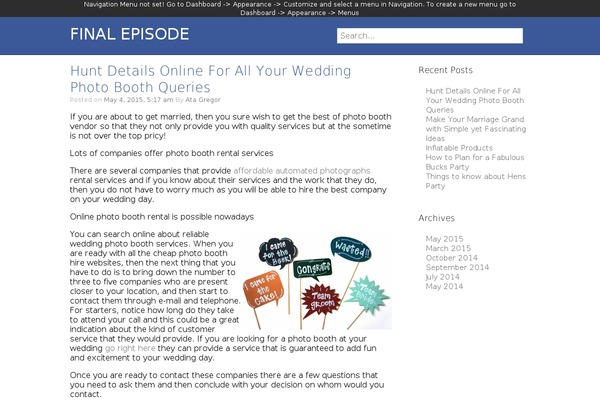Open the May 2014 archive
This screenshot has width=600, height=400.
pos(444,286)
